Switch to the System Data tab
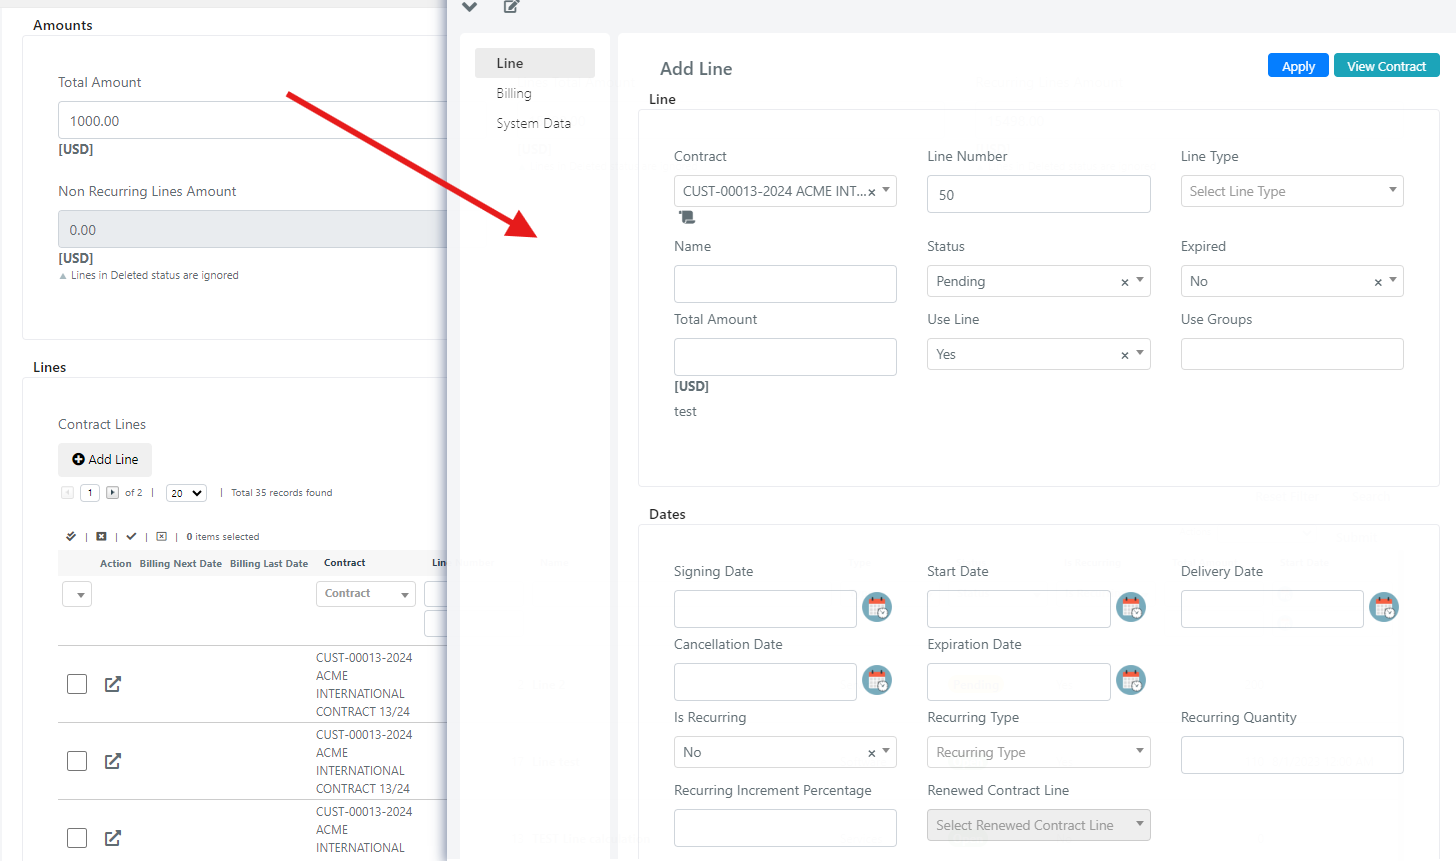 point(535,123)
